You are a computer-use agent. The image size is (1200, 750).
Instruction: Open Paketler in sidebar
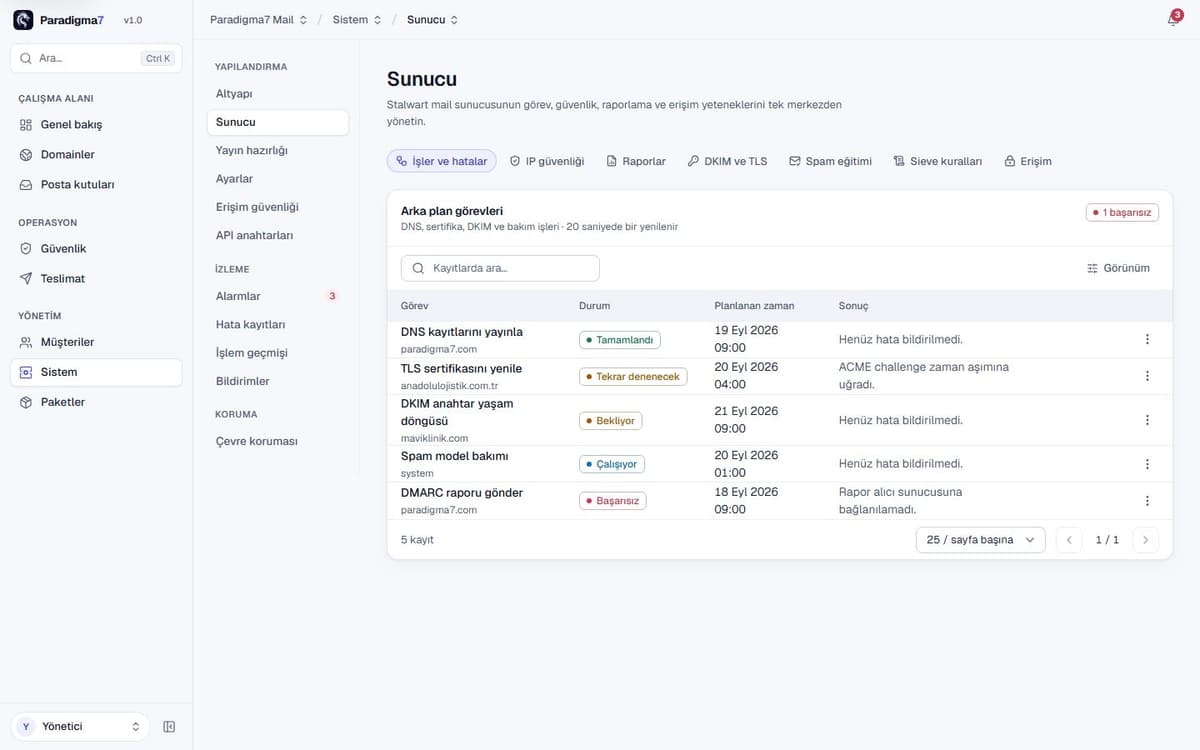[96, 402]
